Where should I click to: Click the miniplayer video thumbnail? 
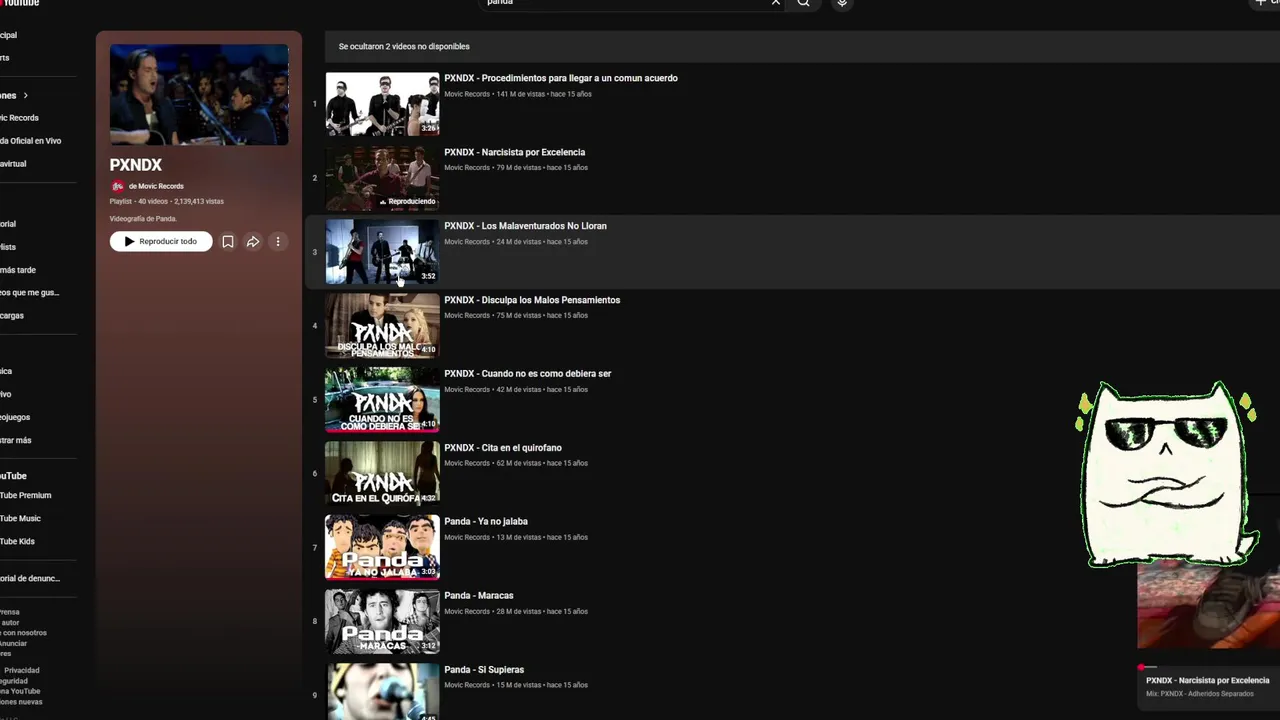tap(1208, 605)
